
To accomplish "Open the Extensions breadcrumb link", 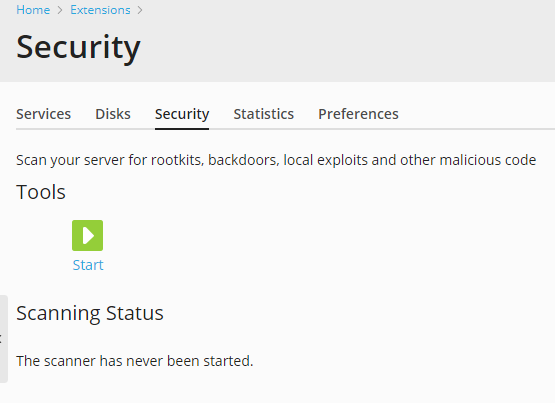I will (x=100, y=10).
